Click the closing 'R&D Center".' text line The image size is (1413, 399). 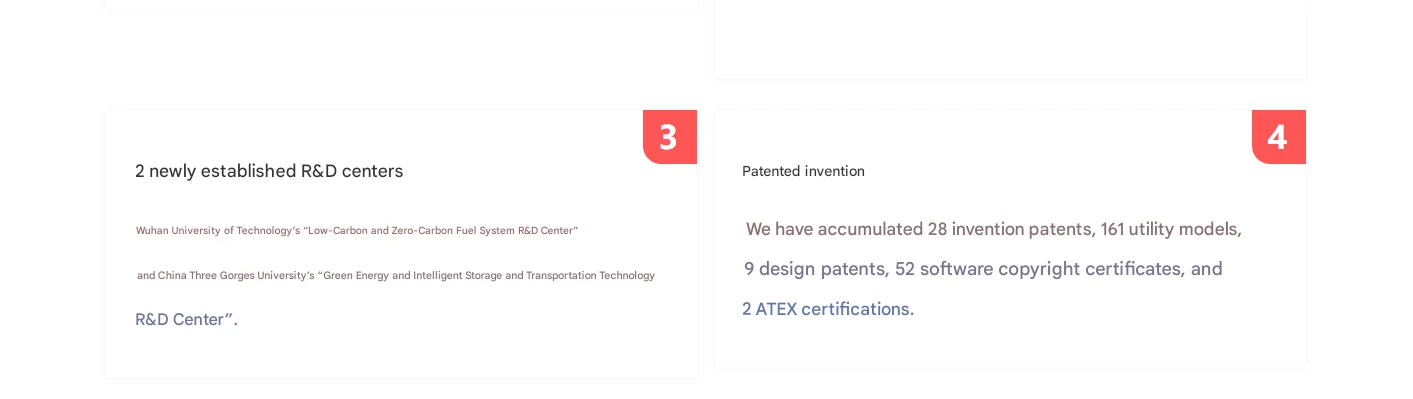186,320
